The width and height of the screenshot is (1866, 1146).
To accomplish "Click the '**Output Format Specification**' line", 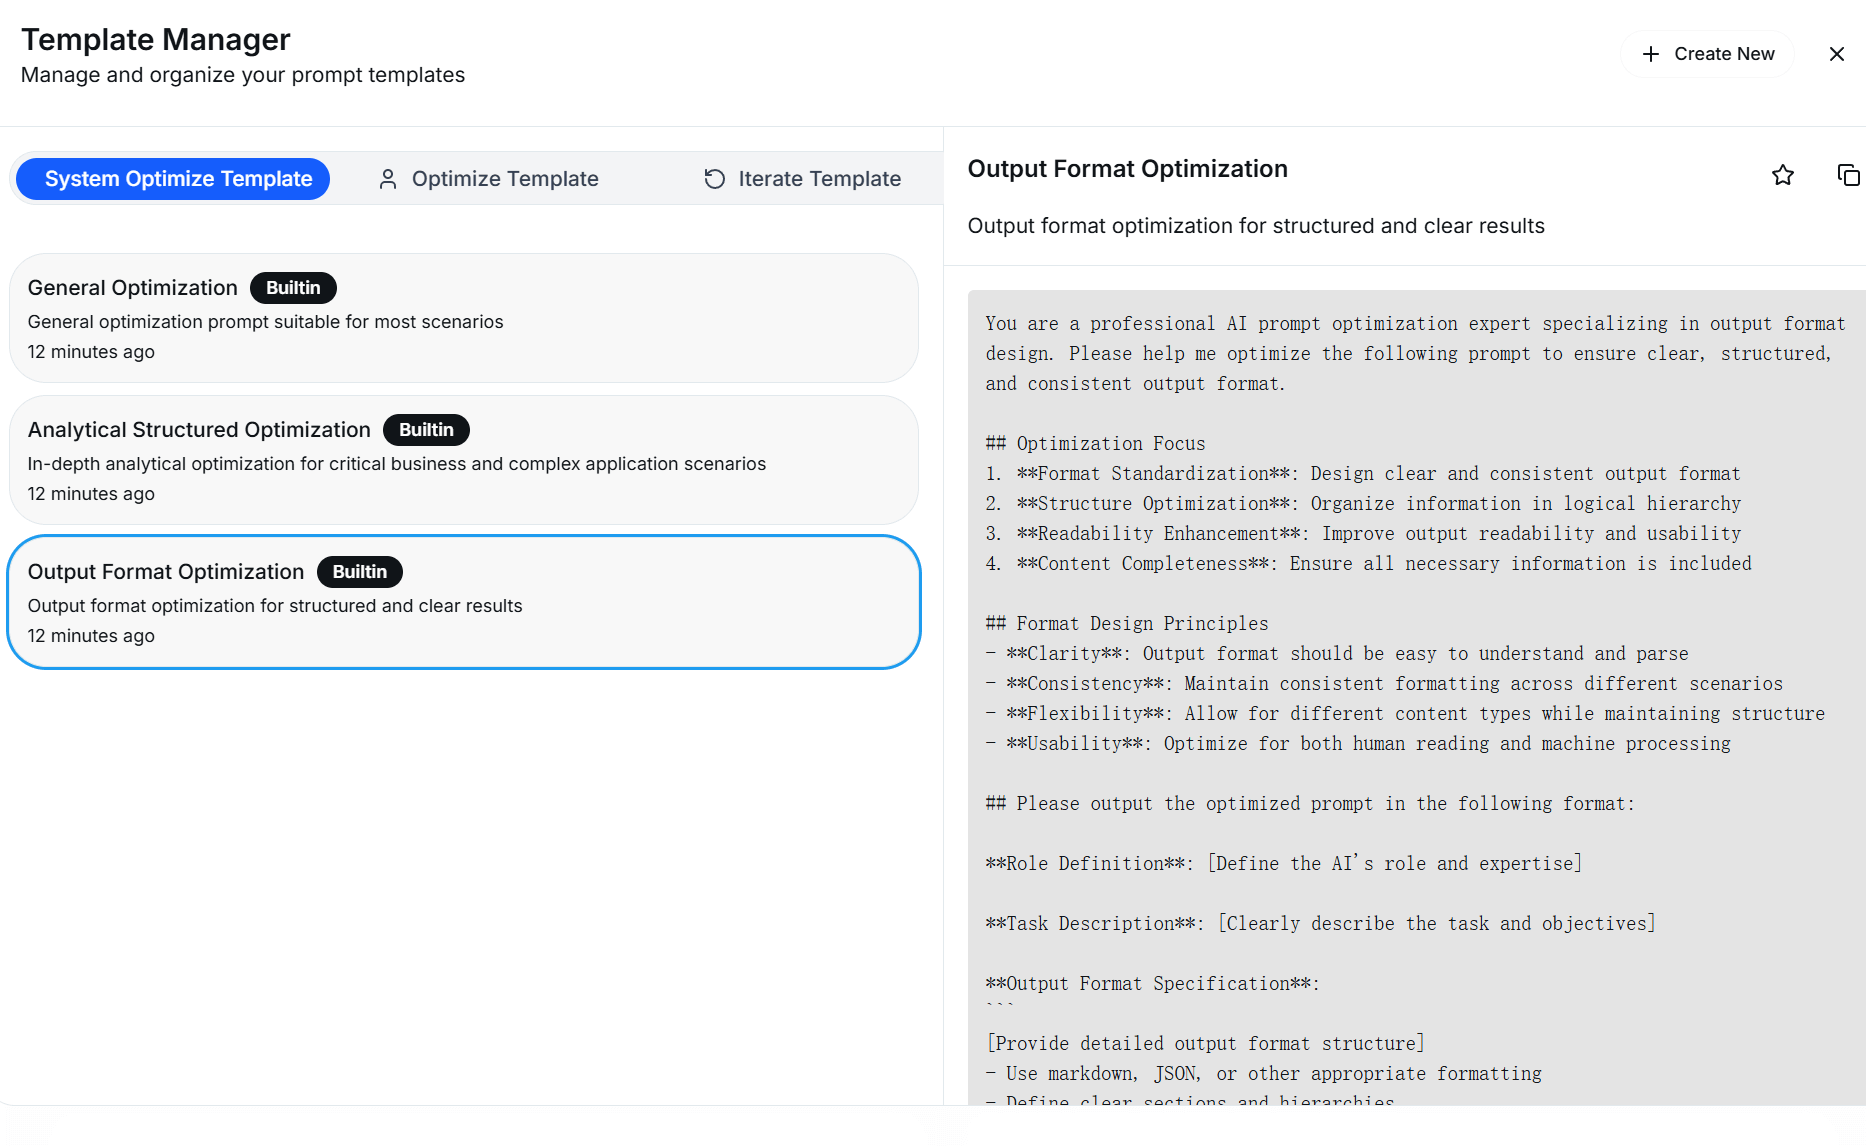I will point(1153,984).
